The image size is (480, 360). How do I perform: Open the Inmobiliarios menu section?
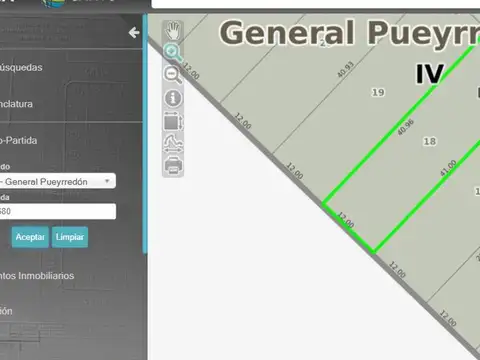[x=37, y=276]
